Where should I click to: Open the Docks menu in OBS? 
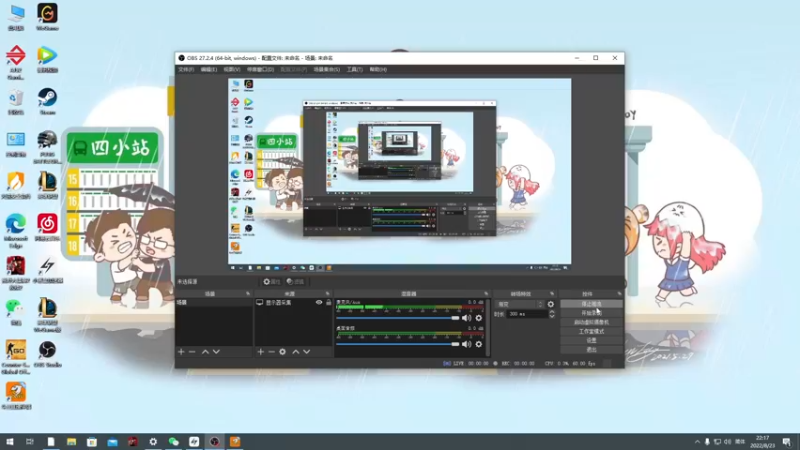[260, 69]
